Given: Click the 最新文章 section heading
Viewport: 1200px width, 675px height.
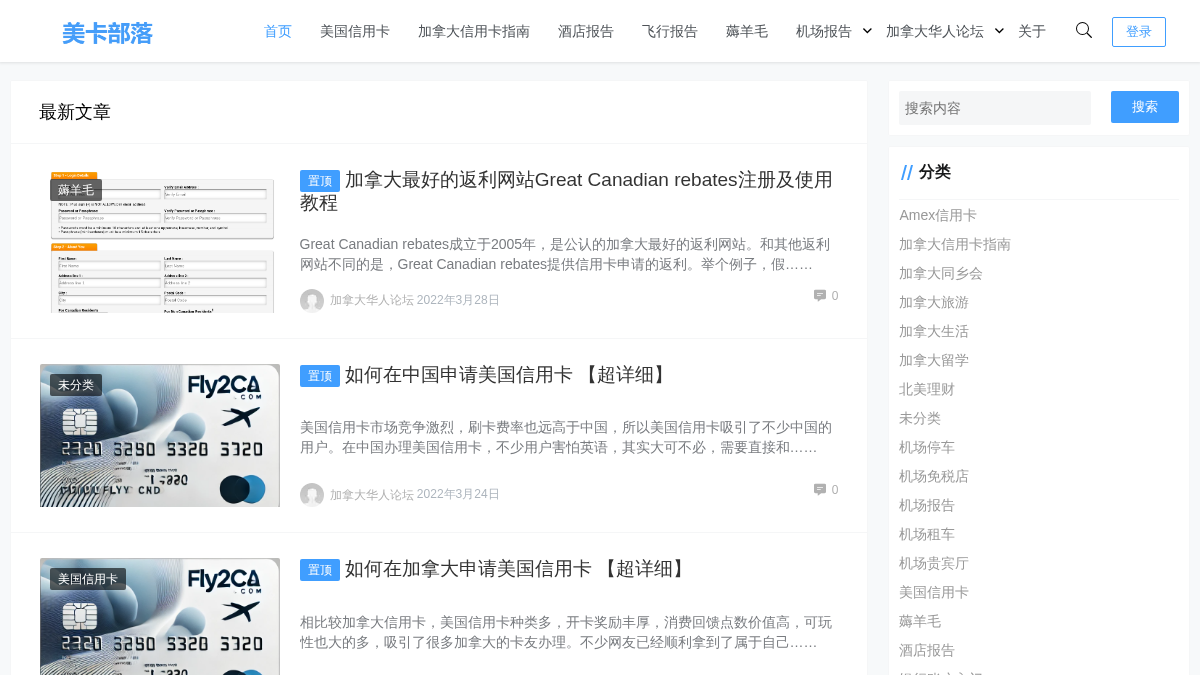Looking at the screenshot, I should pos(75,112).
